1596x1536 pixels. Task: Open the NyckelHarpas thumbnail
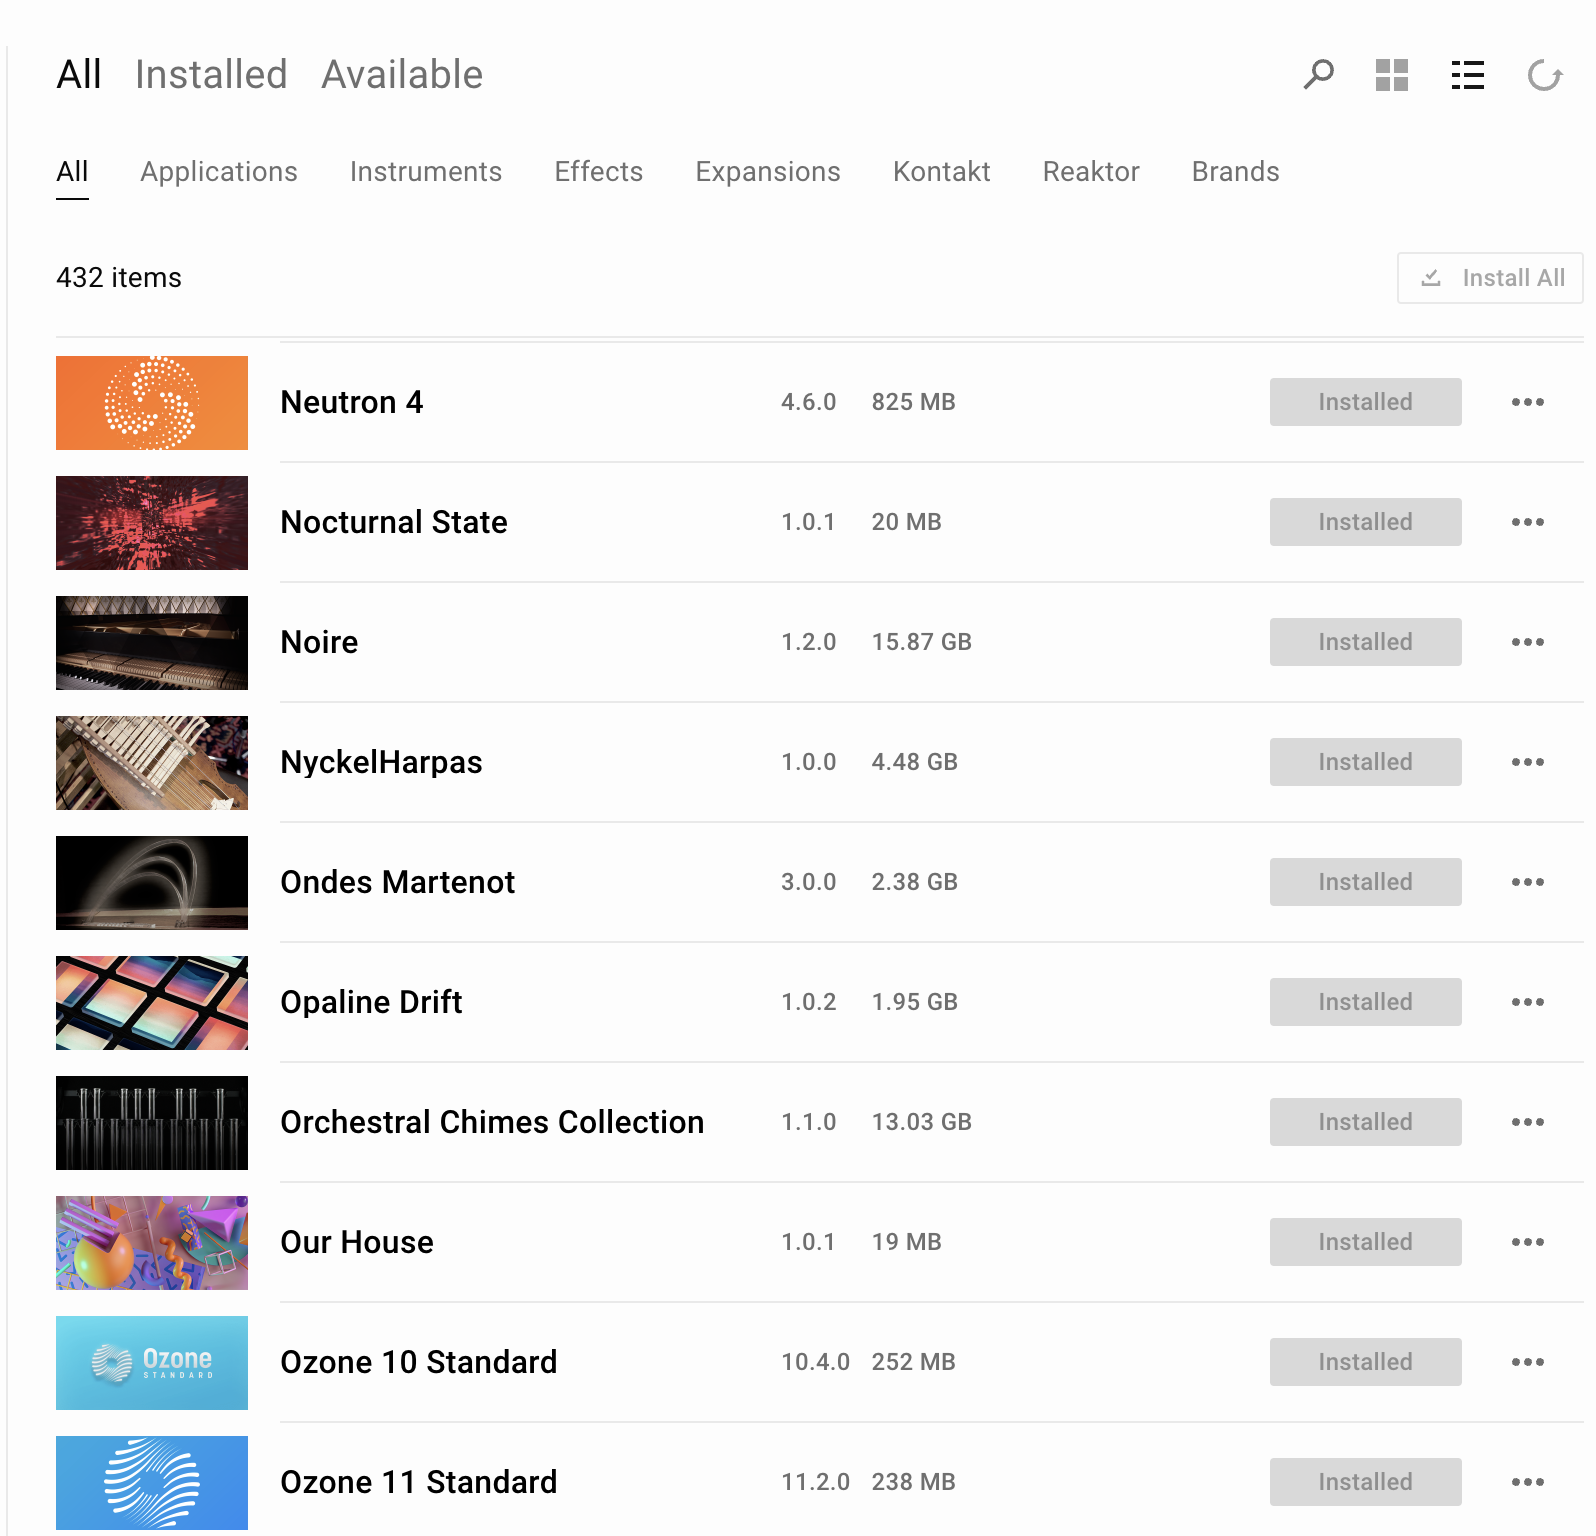(x=152, y=763)
